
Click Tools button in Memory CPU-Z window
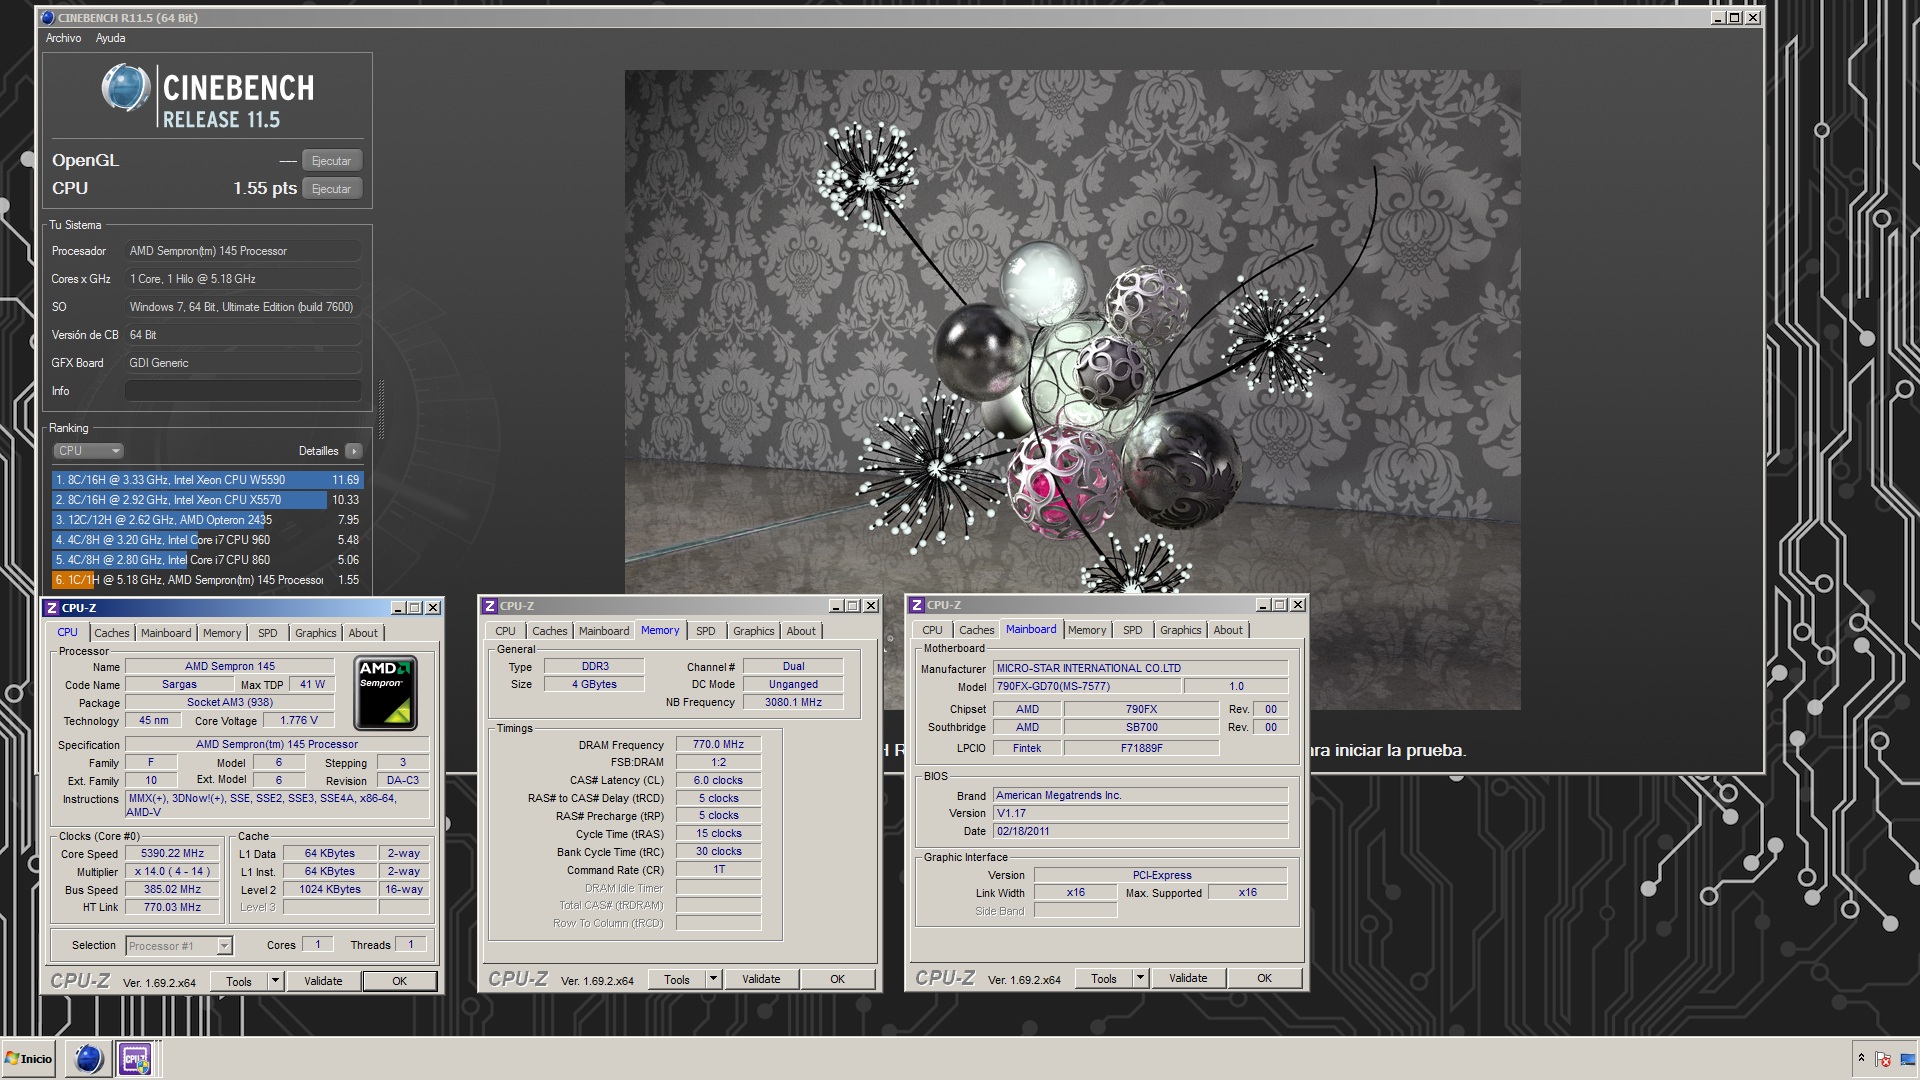(677, 980)
